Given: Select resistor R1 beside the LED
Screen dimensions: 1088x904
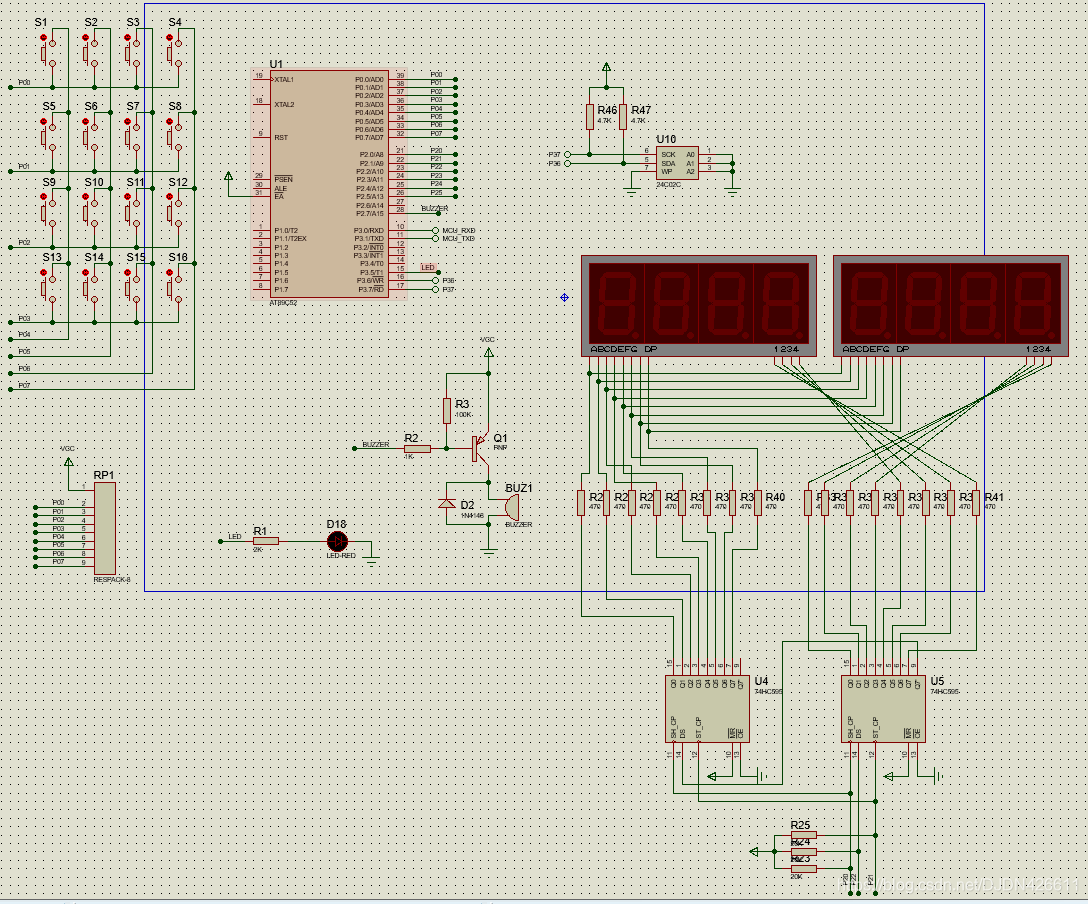Looking at the screenshot, I should (x=266, y=541).
